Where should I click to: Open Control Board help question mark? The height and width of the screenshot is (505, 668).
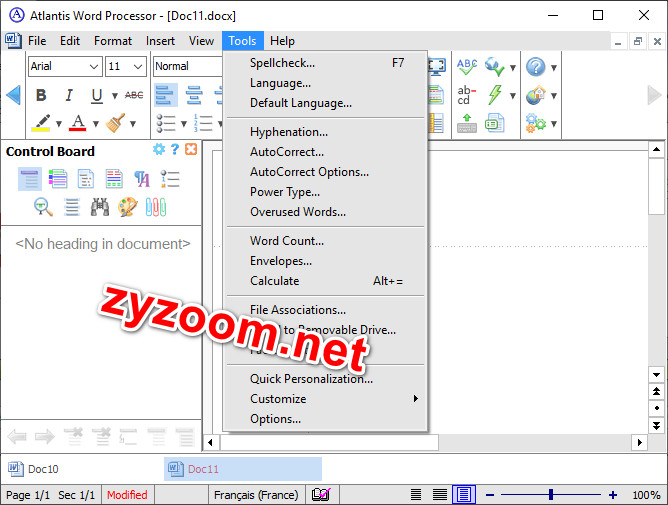(175, 149)
